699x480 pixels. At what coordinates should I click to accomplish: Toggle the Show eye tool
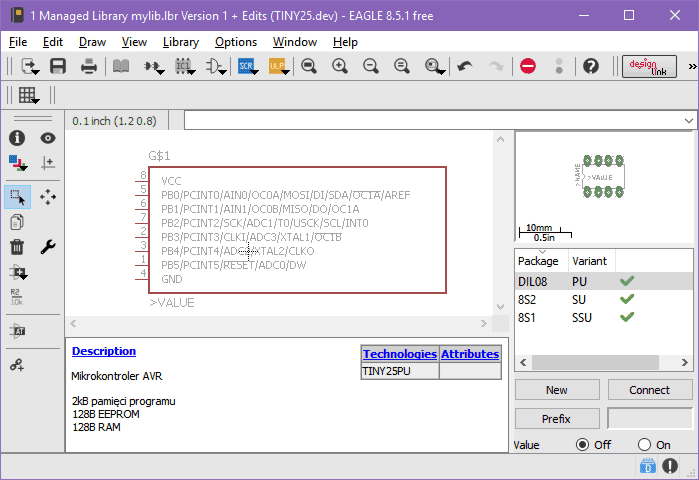pos(48,138)
